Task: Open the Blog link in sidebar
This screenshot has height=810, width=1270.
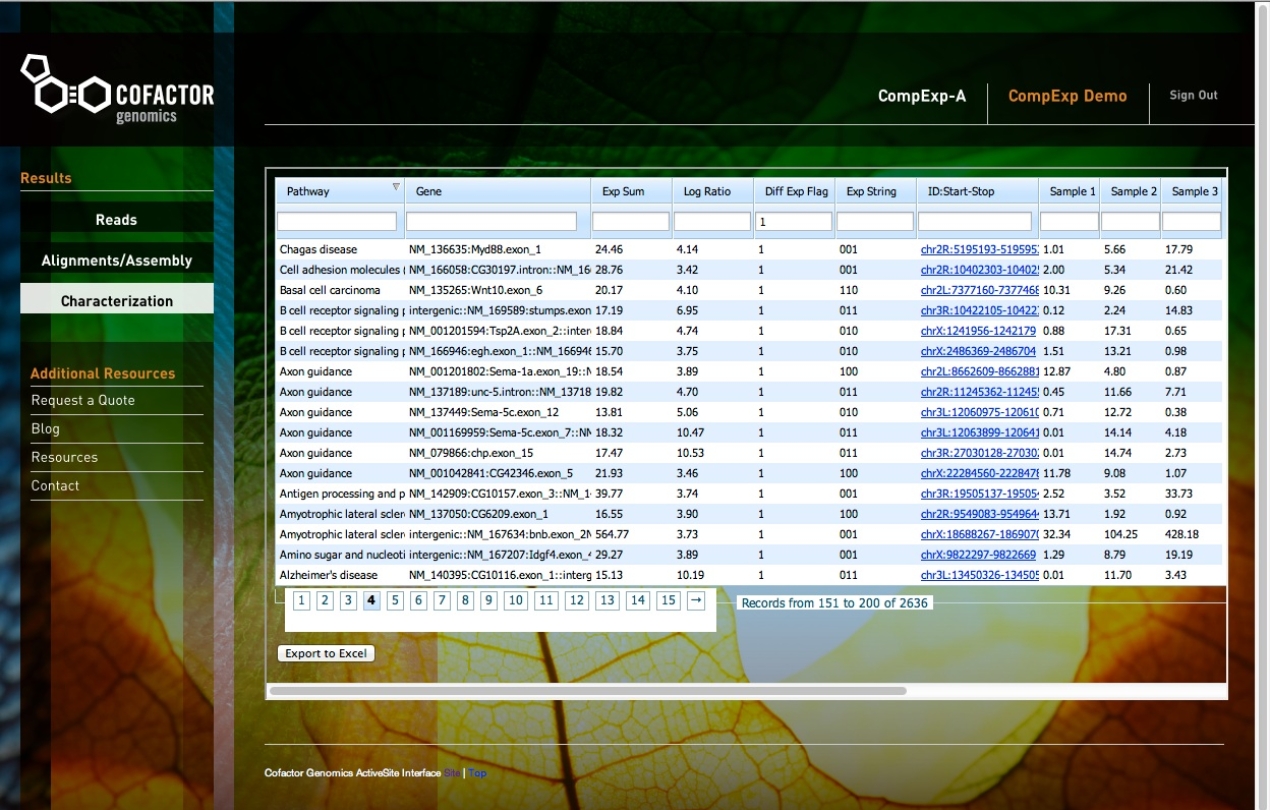Action: [46, 429]
